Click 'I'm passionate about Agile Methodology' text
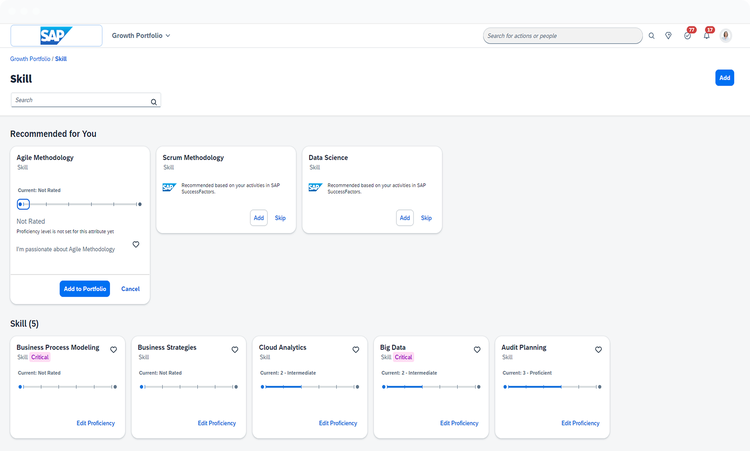750x451 pixels. [66, 249]
